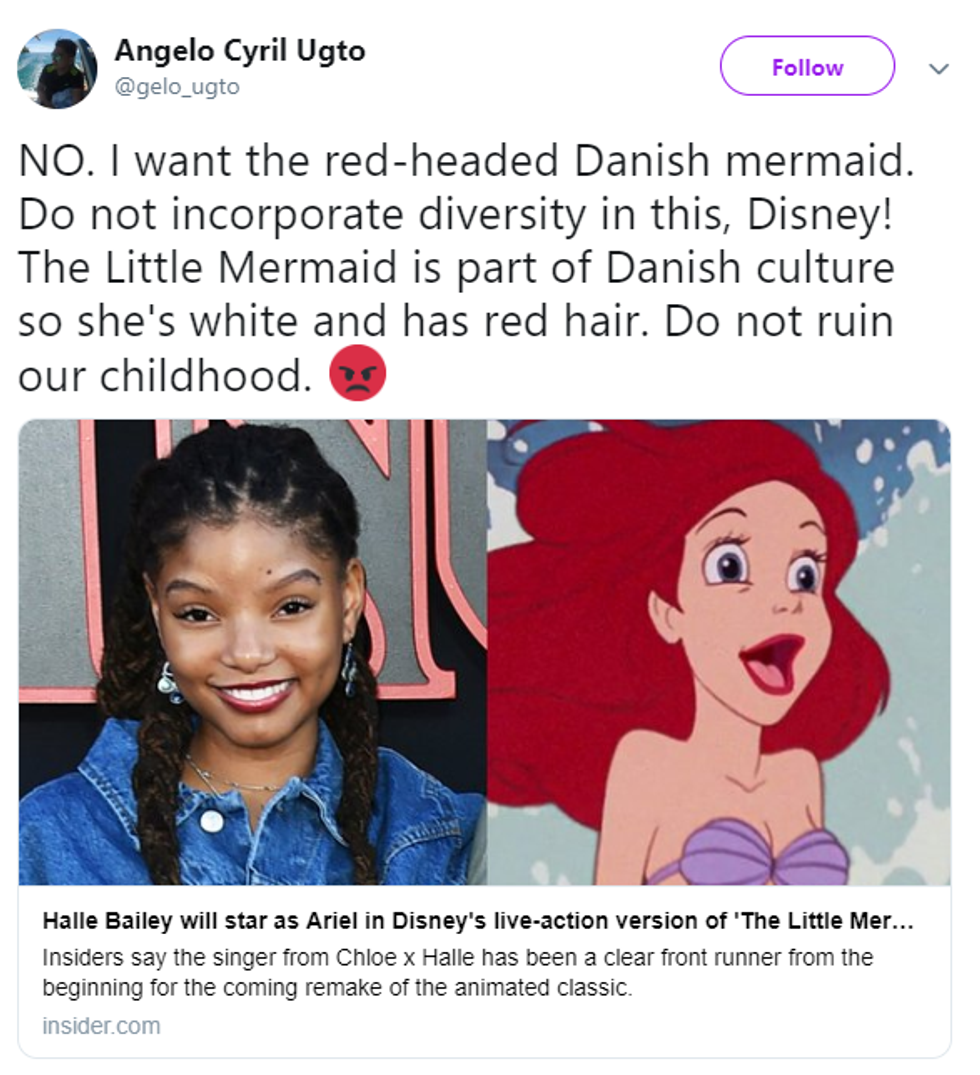Open Angelo Cyril Ugto's profile avatar
The width and height of the screenshot is (980, 1075).
click(57, 69)
